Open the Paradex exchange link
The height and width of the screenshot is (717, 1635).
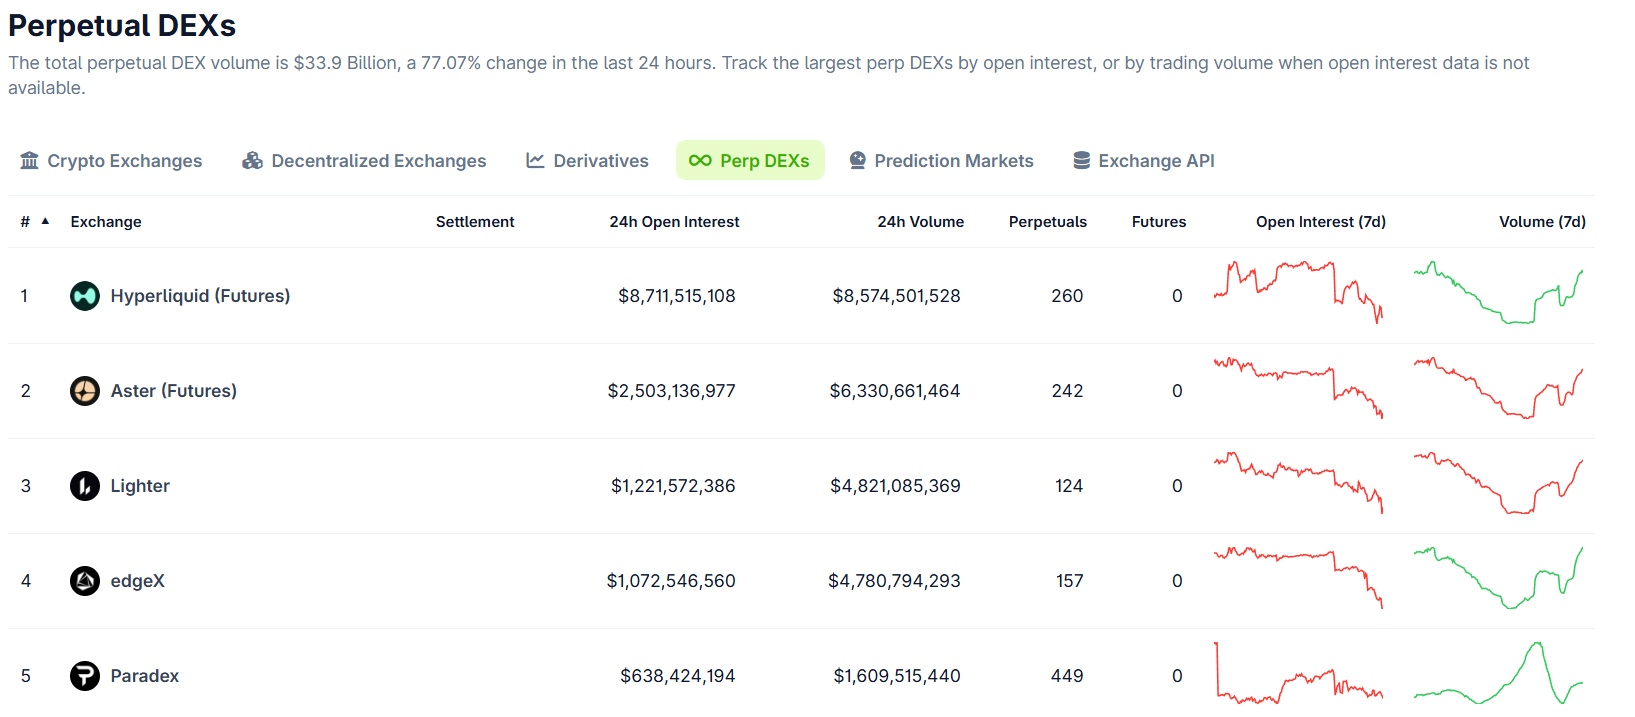point(144,676)
